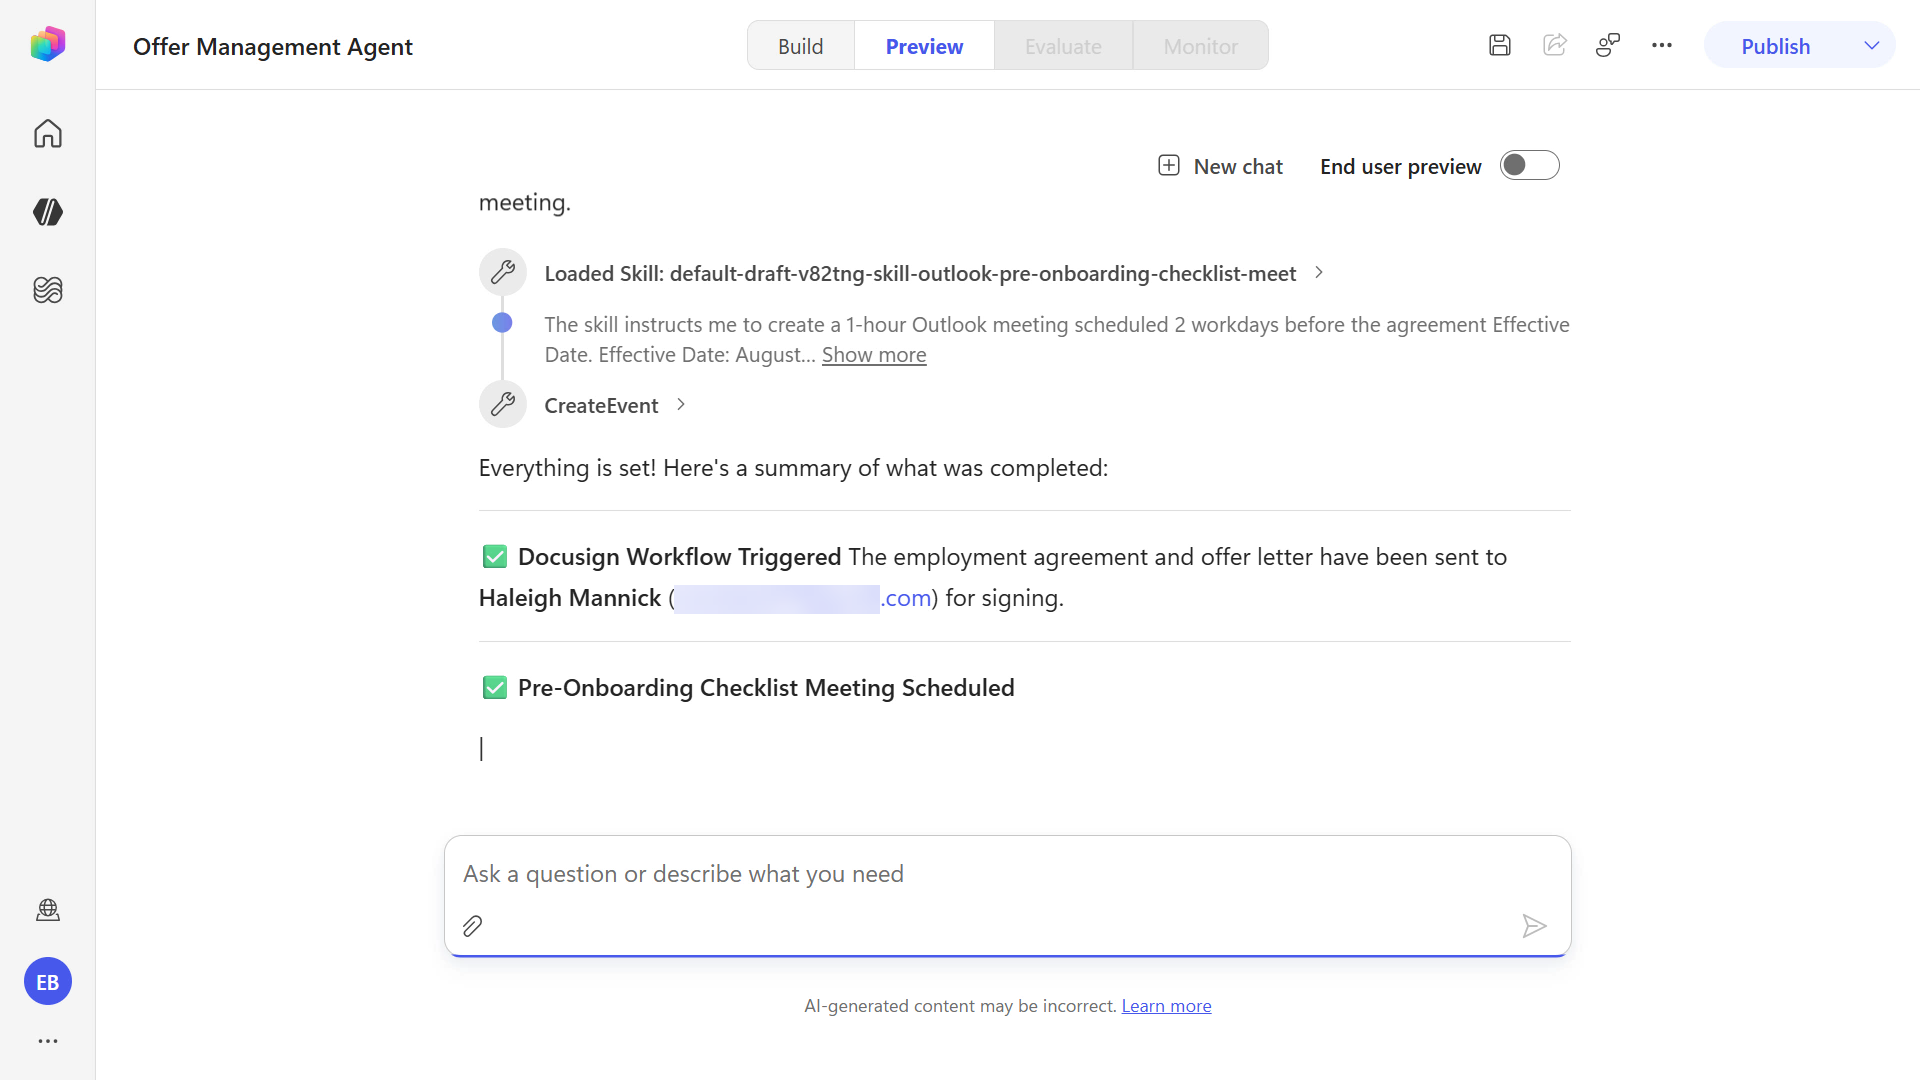Click the paperclip attach file icon
Screen dimensions: 1920x1080
tap(473, 926)
